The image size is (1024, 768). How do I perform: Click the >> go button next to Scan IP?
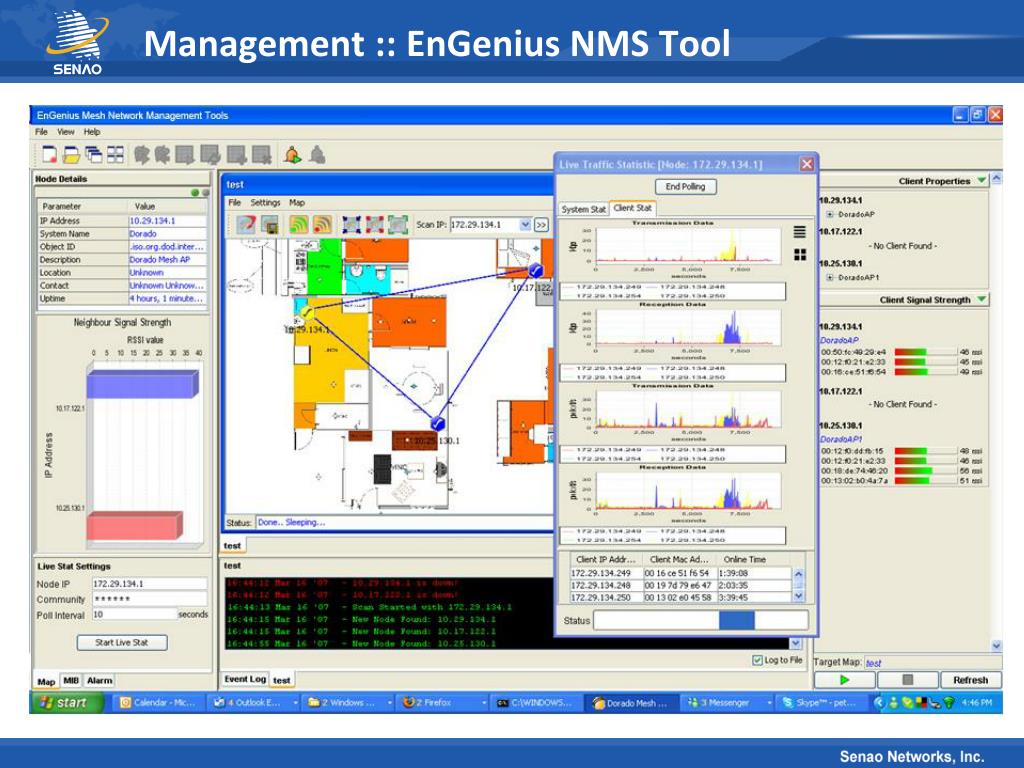click(541, 225)
